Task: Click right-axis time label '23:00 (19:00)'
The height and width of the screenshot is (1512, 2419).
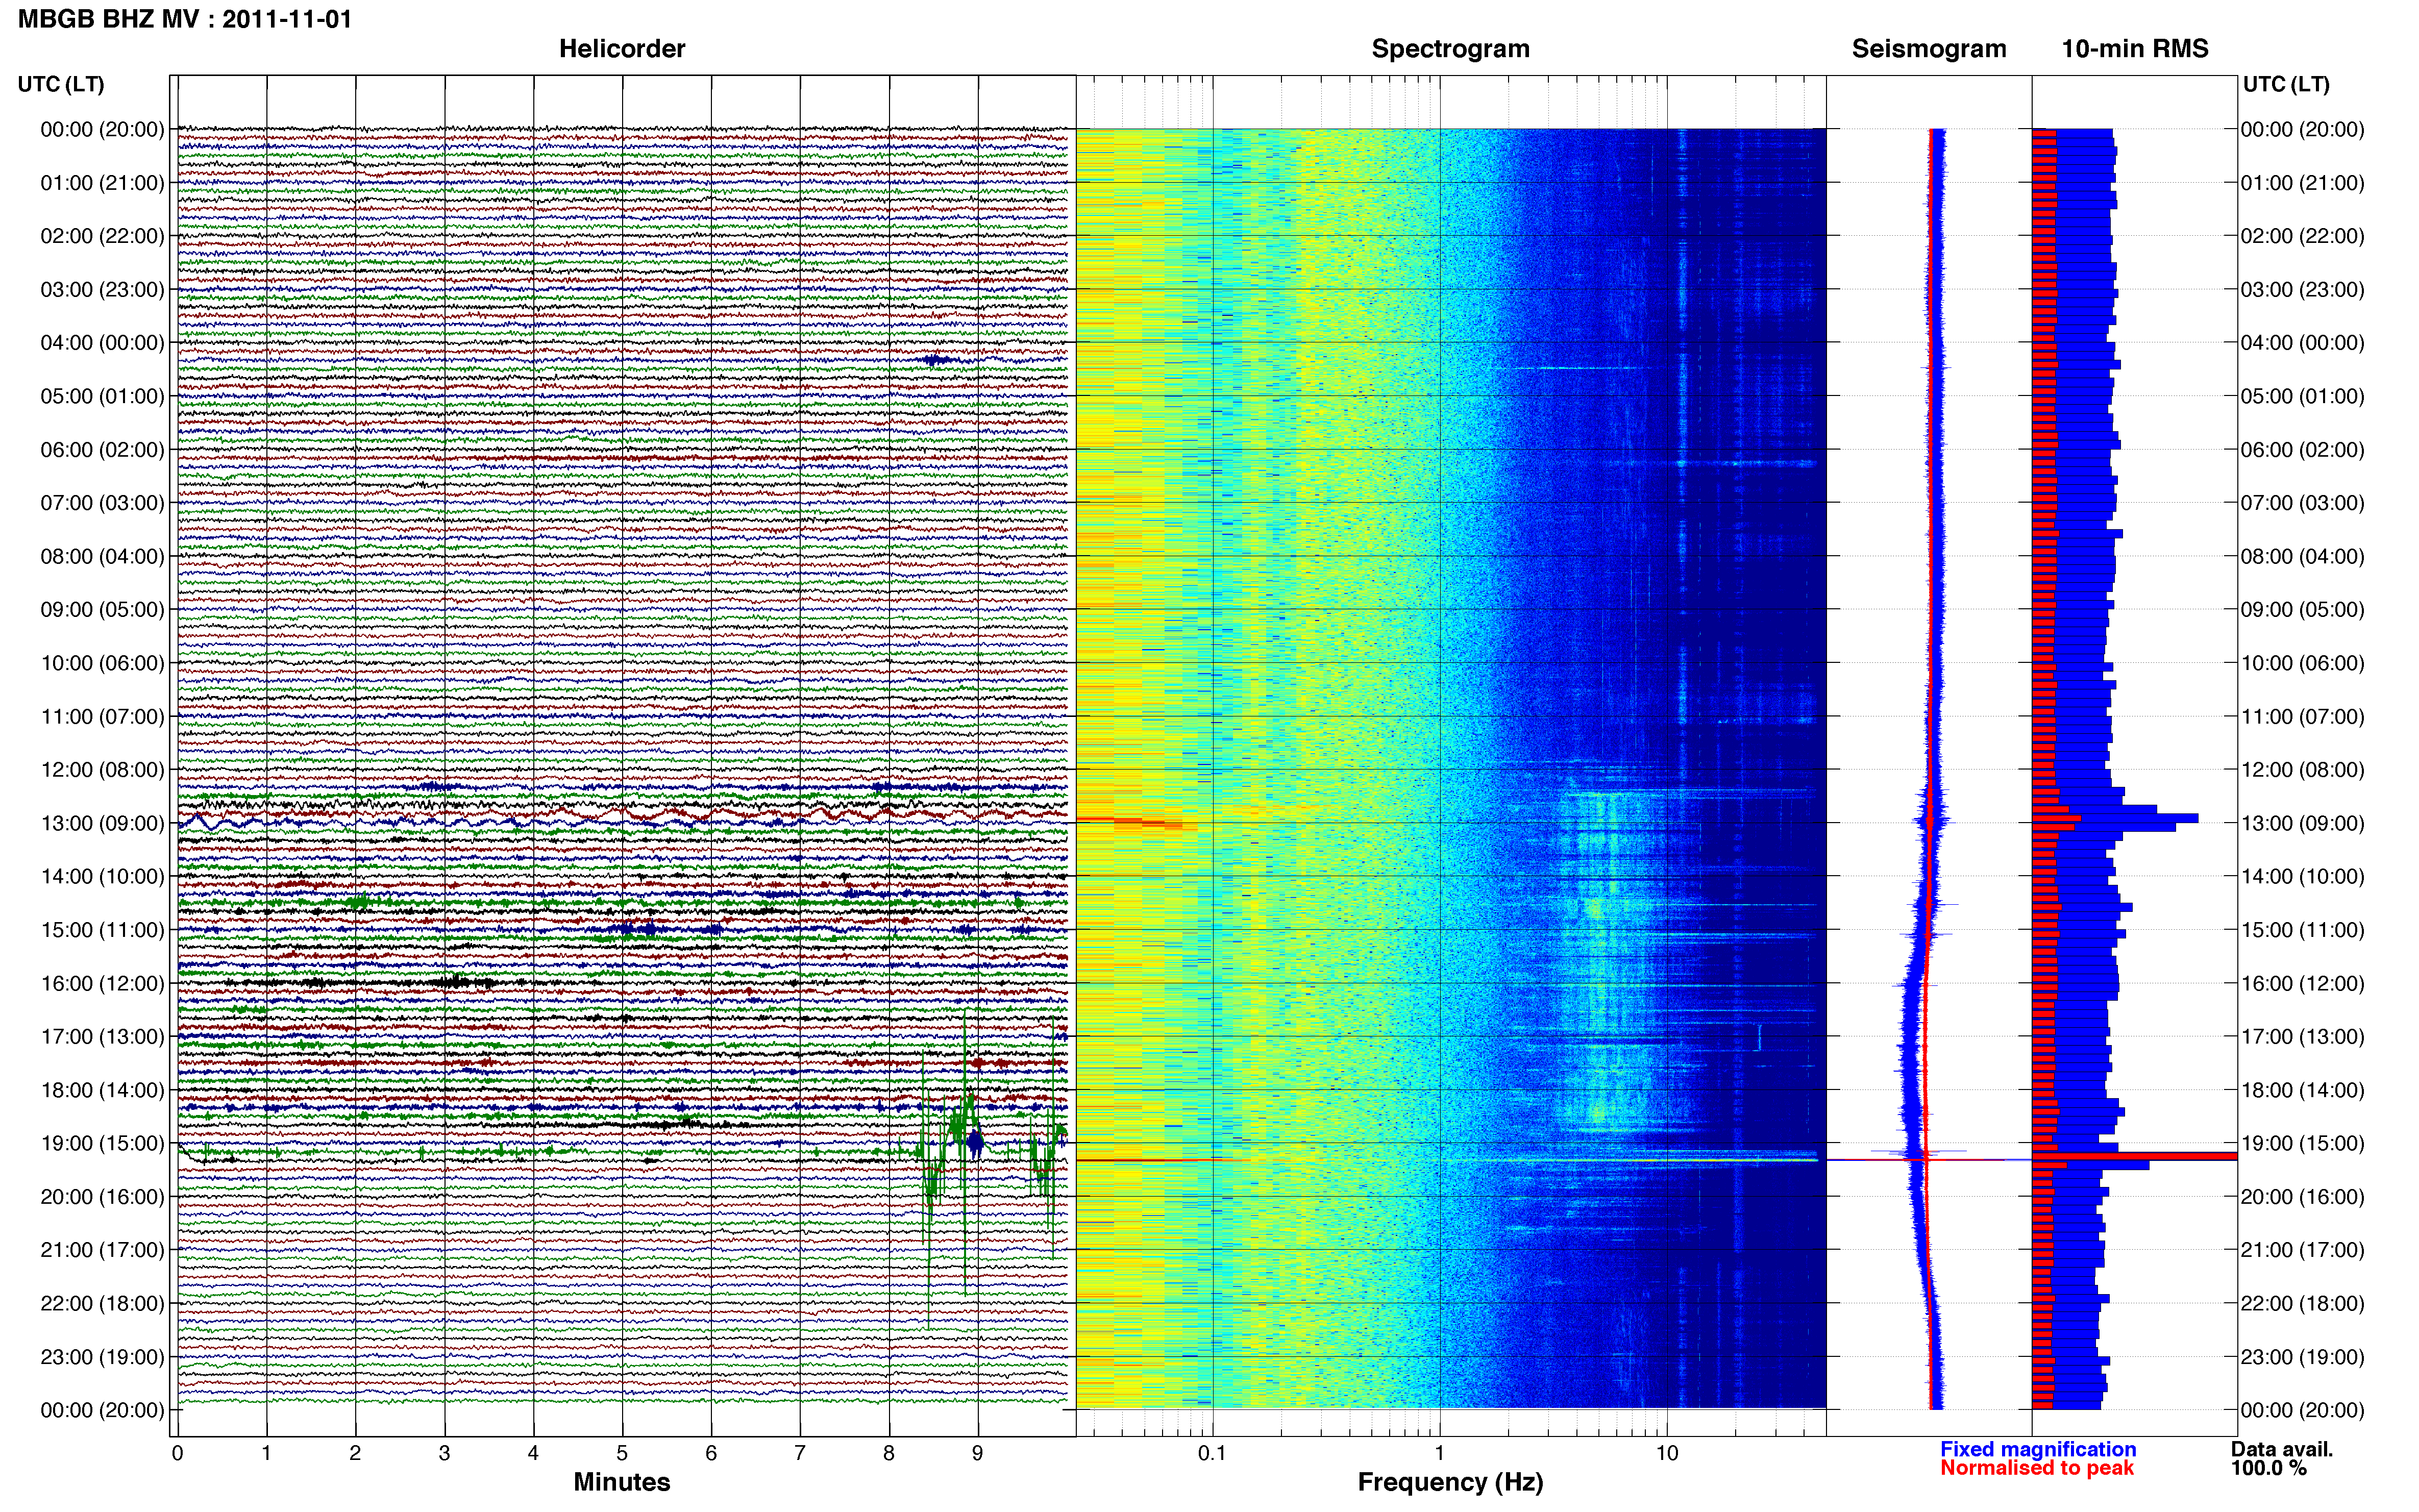Action: pos(2303,1357)
